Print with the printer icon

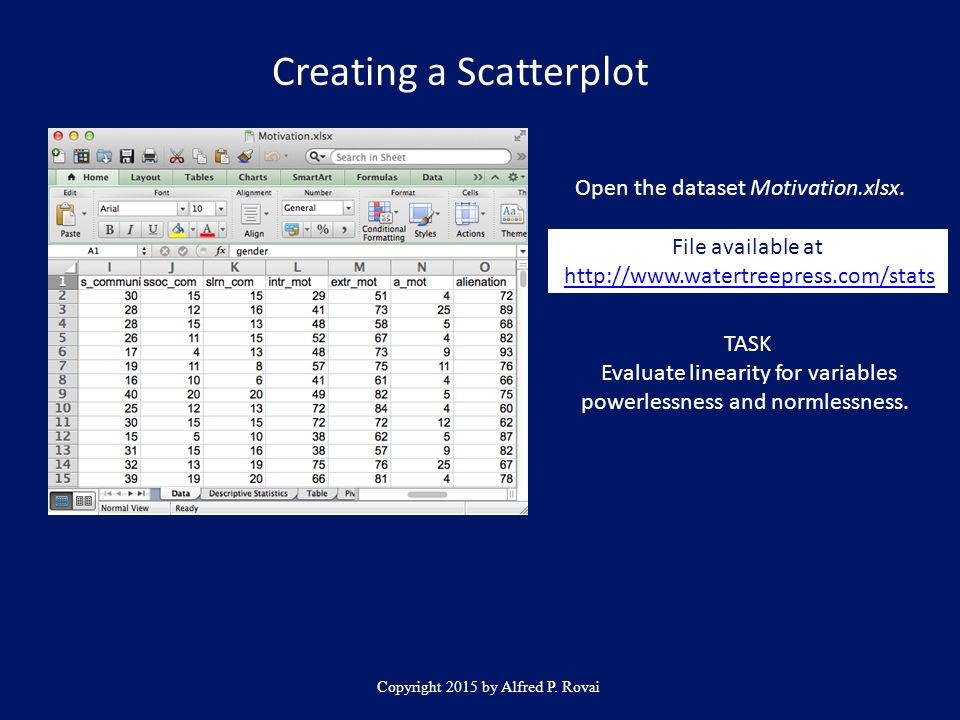[x=149, y=156]
